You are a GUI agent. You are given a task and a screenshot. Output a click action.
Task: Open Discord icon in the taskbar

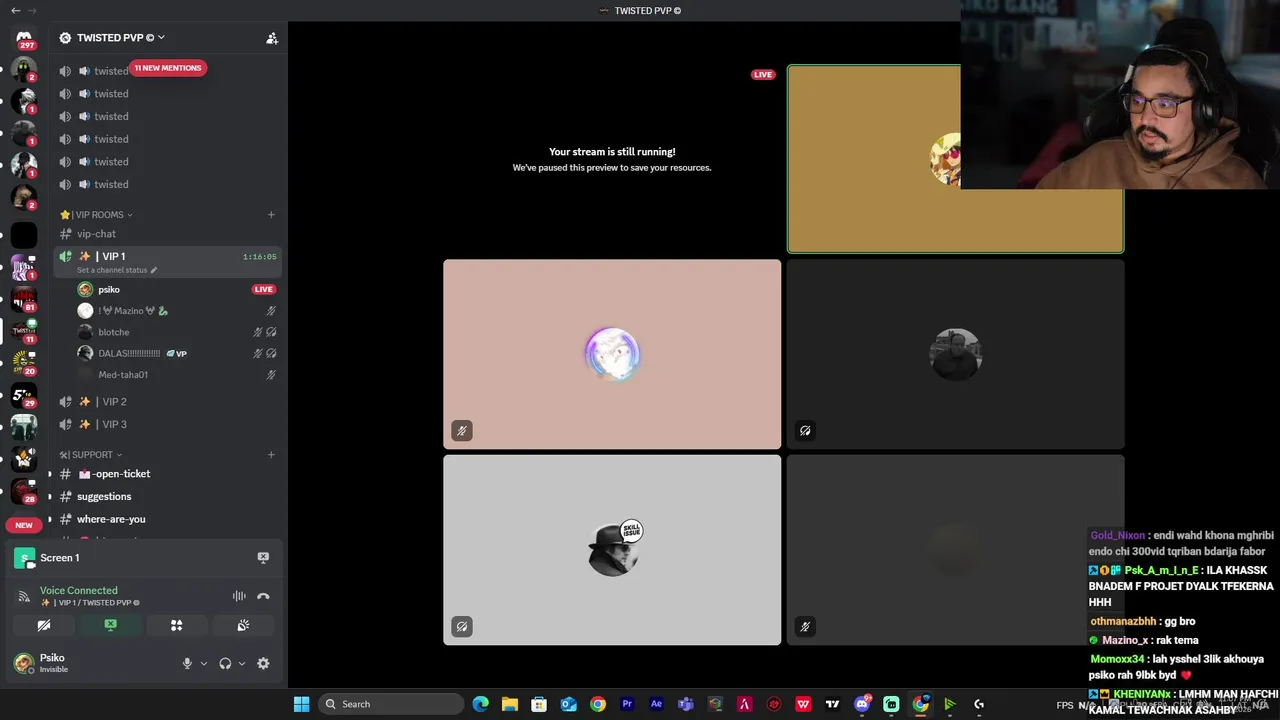tap(862, 704)
